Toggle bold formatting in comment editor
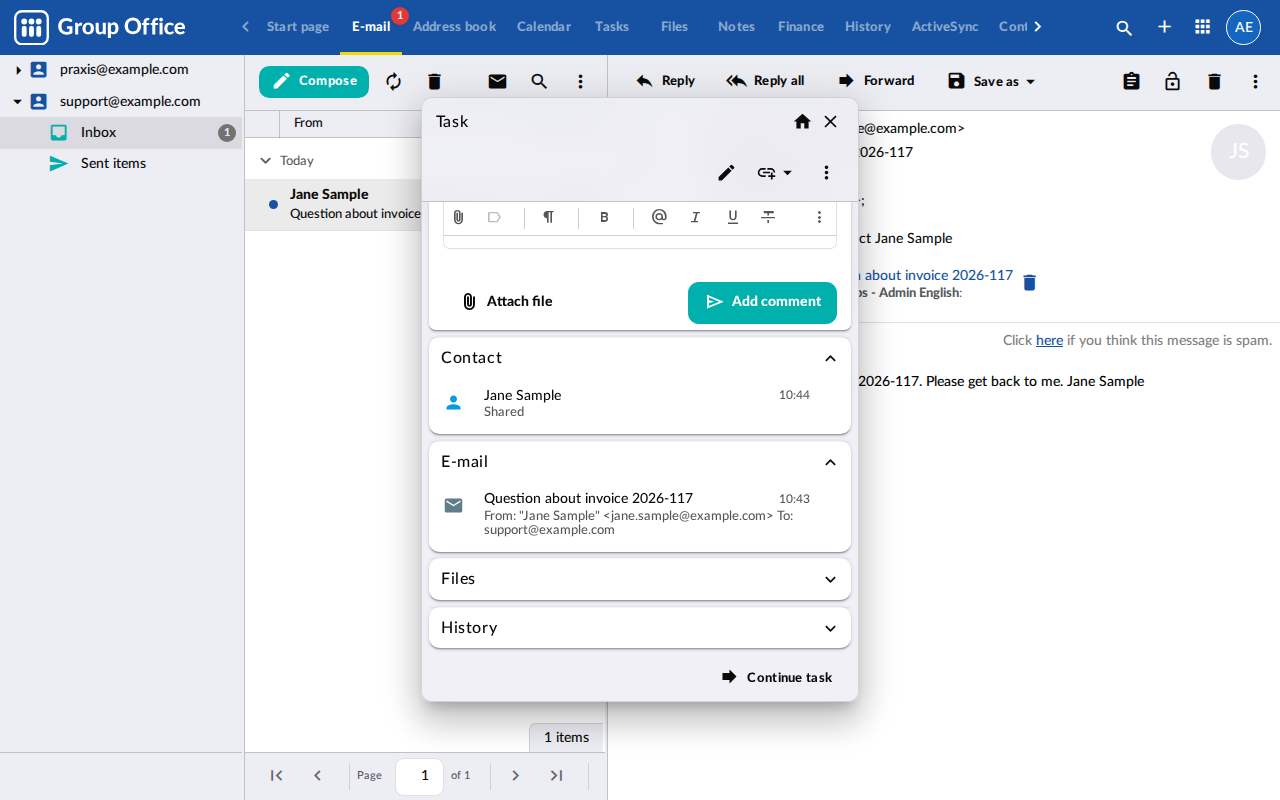Viewport: 1280px width, 800px height. tap(604, 217)
